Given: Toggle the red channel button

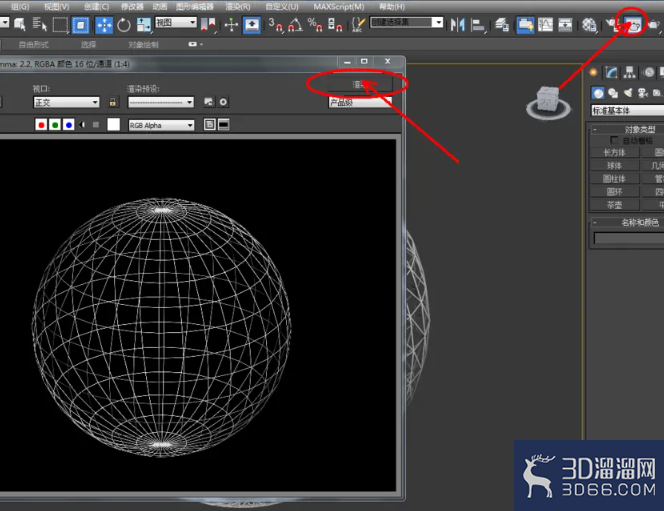Looking at the screenshot, I should [41, 125].
